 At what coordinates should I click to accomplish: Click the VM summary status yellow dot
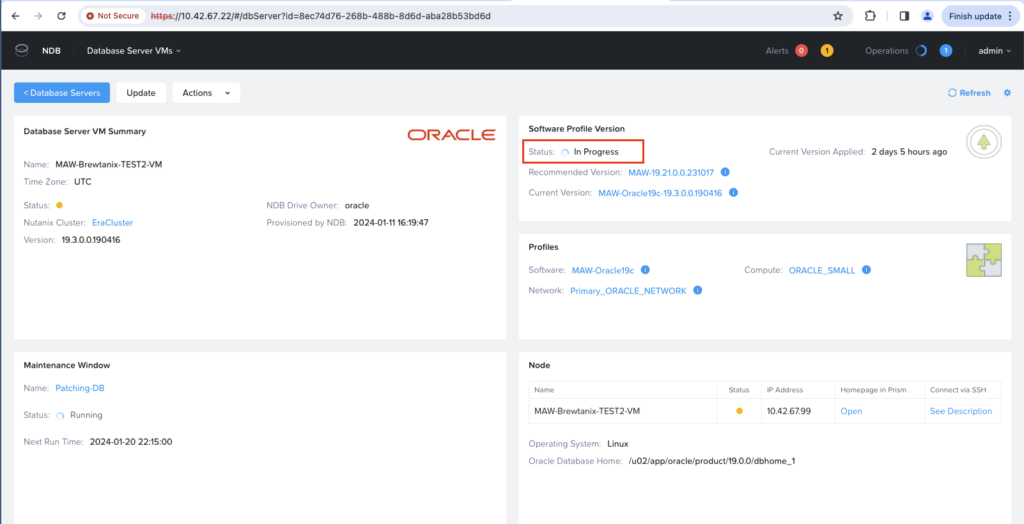pos(59,205)
